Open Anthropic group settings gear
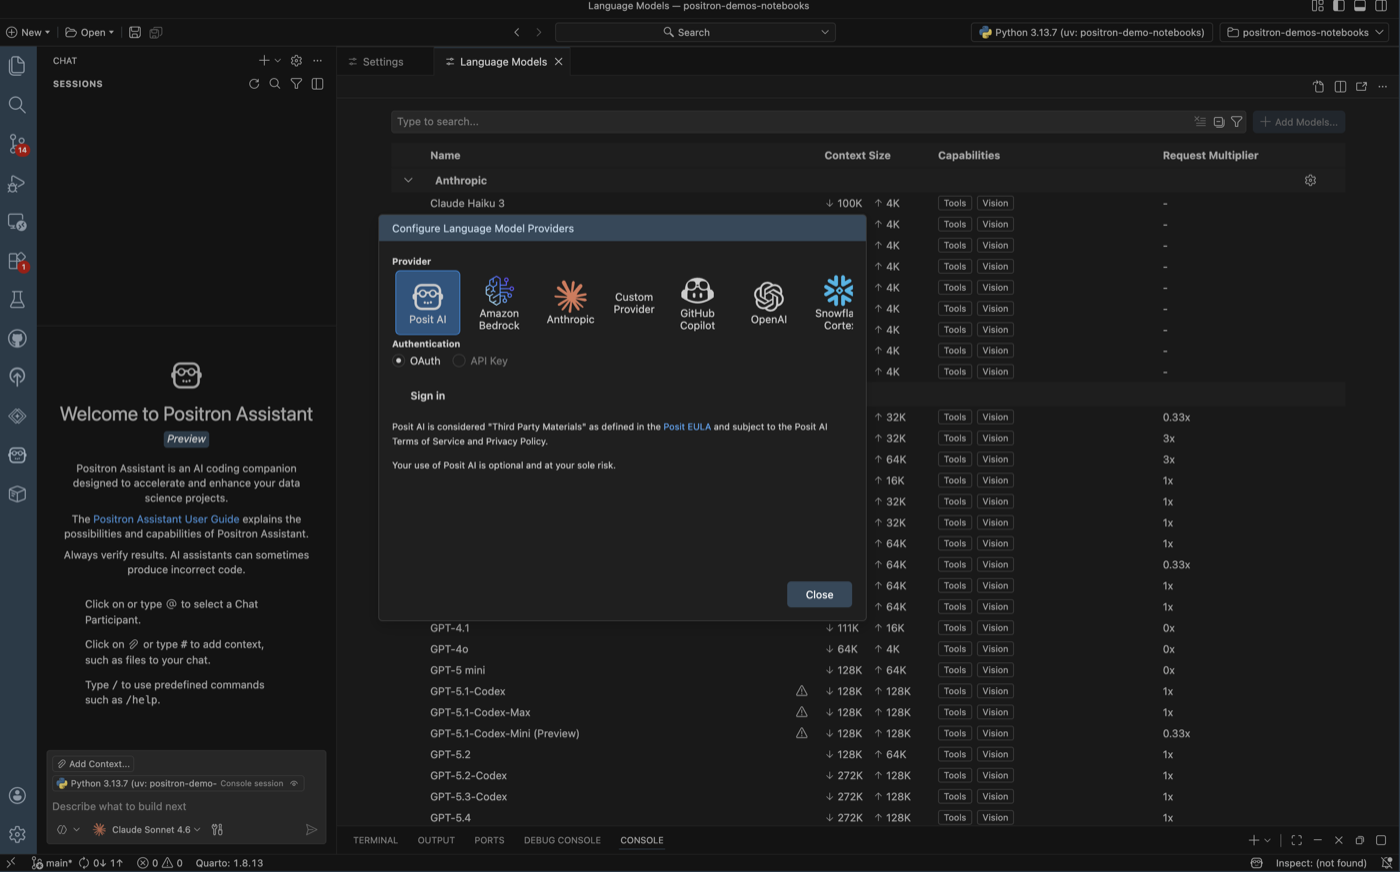Viewport: 1400px width, 872px height. (x=1310, y=181)
